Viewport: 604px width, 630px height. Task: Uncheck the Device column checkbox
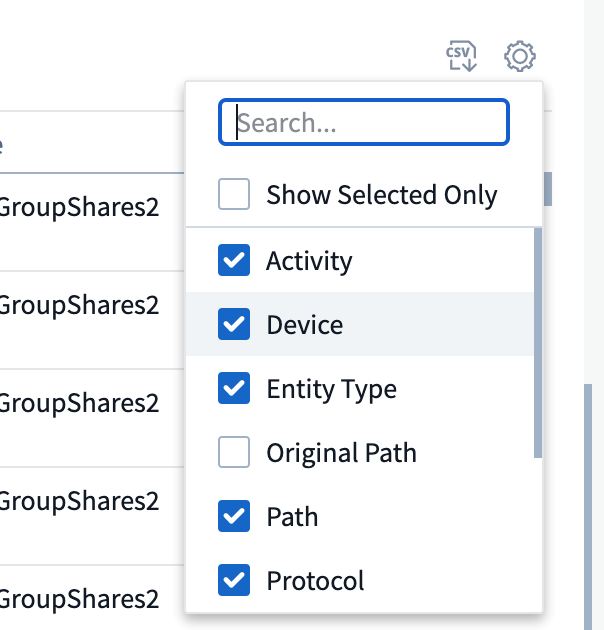pyautogui.click(x=234, y=325)
